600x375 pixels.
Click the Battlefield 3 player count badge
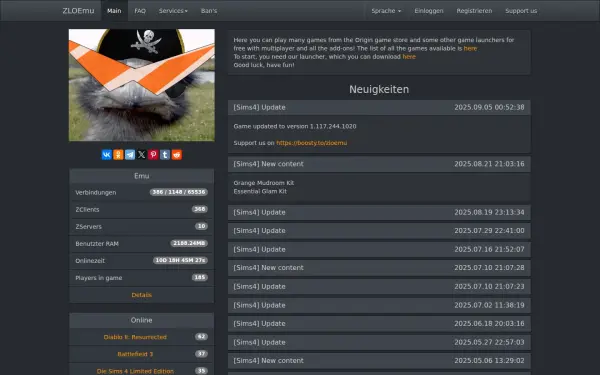(201, 354)
